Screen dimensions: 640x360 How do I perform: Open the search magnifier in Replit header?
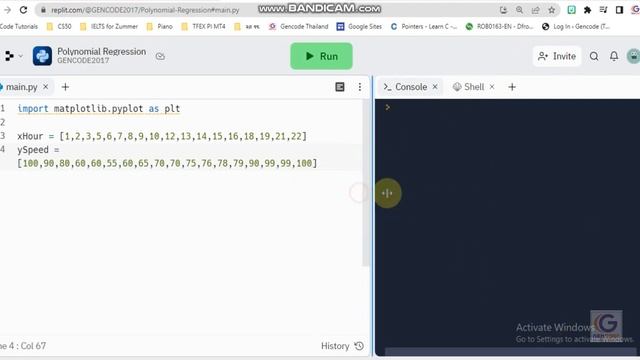click(594, 56)
